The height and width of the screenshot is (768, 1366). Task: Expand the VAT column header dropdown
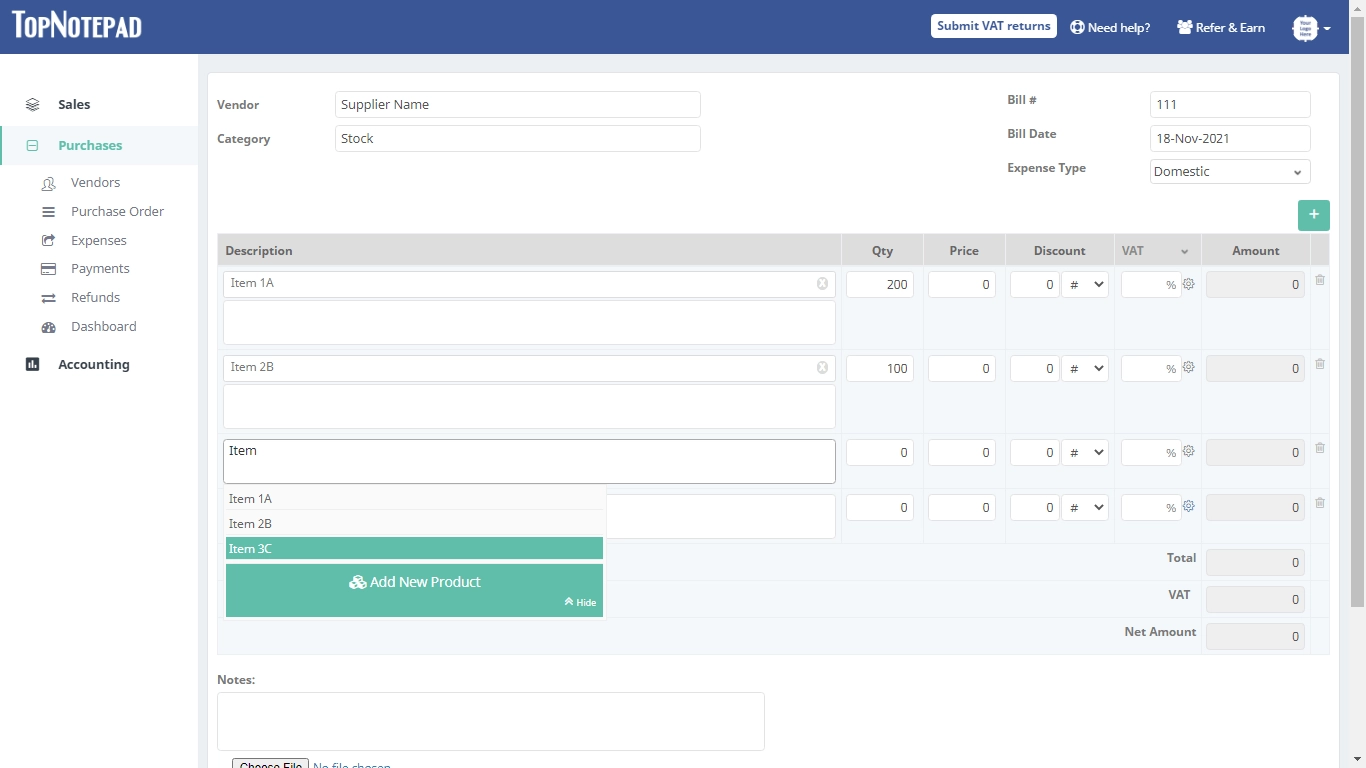coord(1186,250)
